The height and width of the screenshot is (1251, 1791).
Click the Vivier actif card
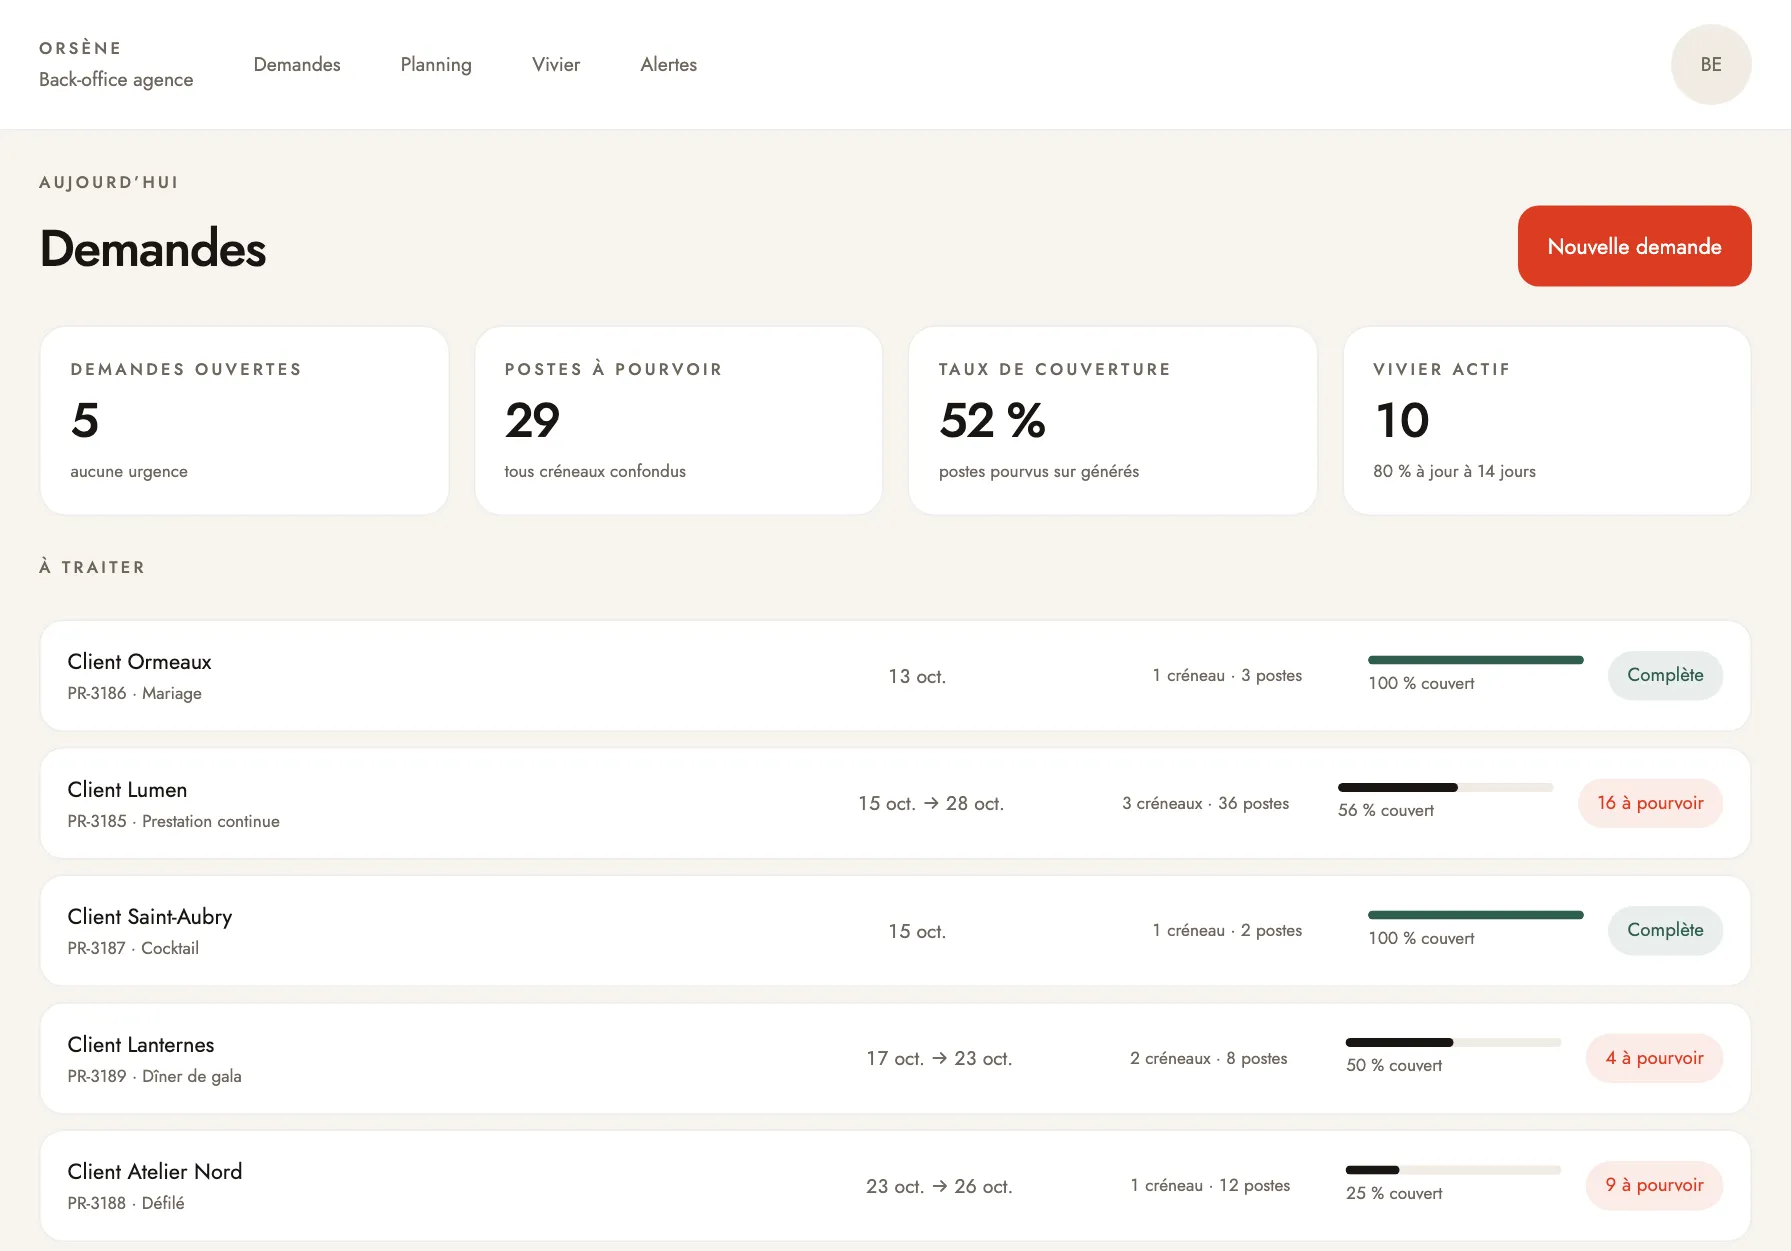[1547, 421]
